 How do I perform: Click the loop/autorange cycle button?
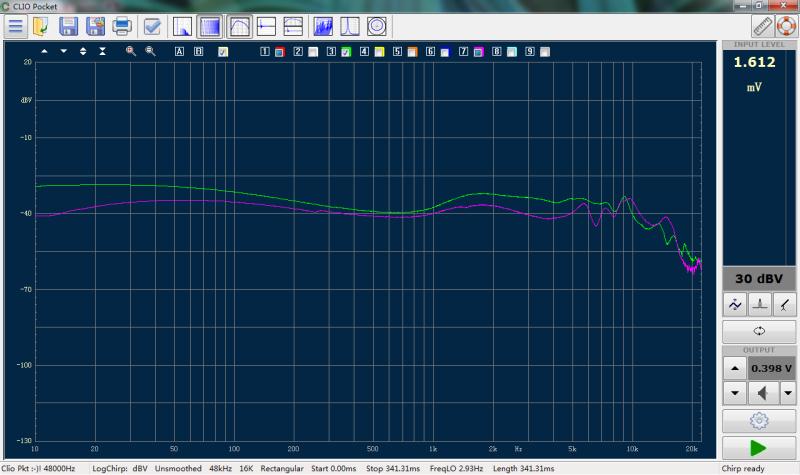tap(759, 332)
